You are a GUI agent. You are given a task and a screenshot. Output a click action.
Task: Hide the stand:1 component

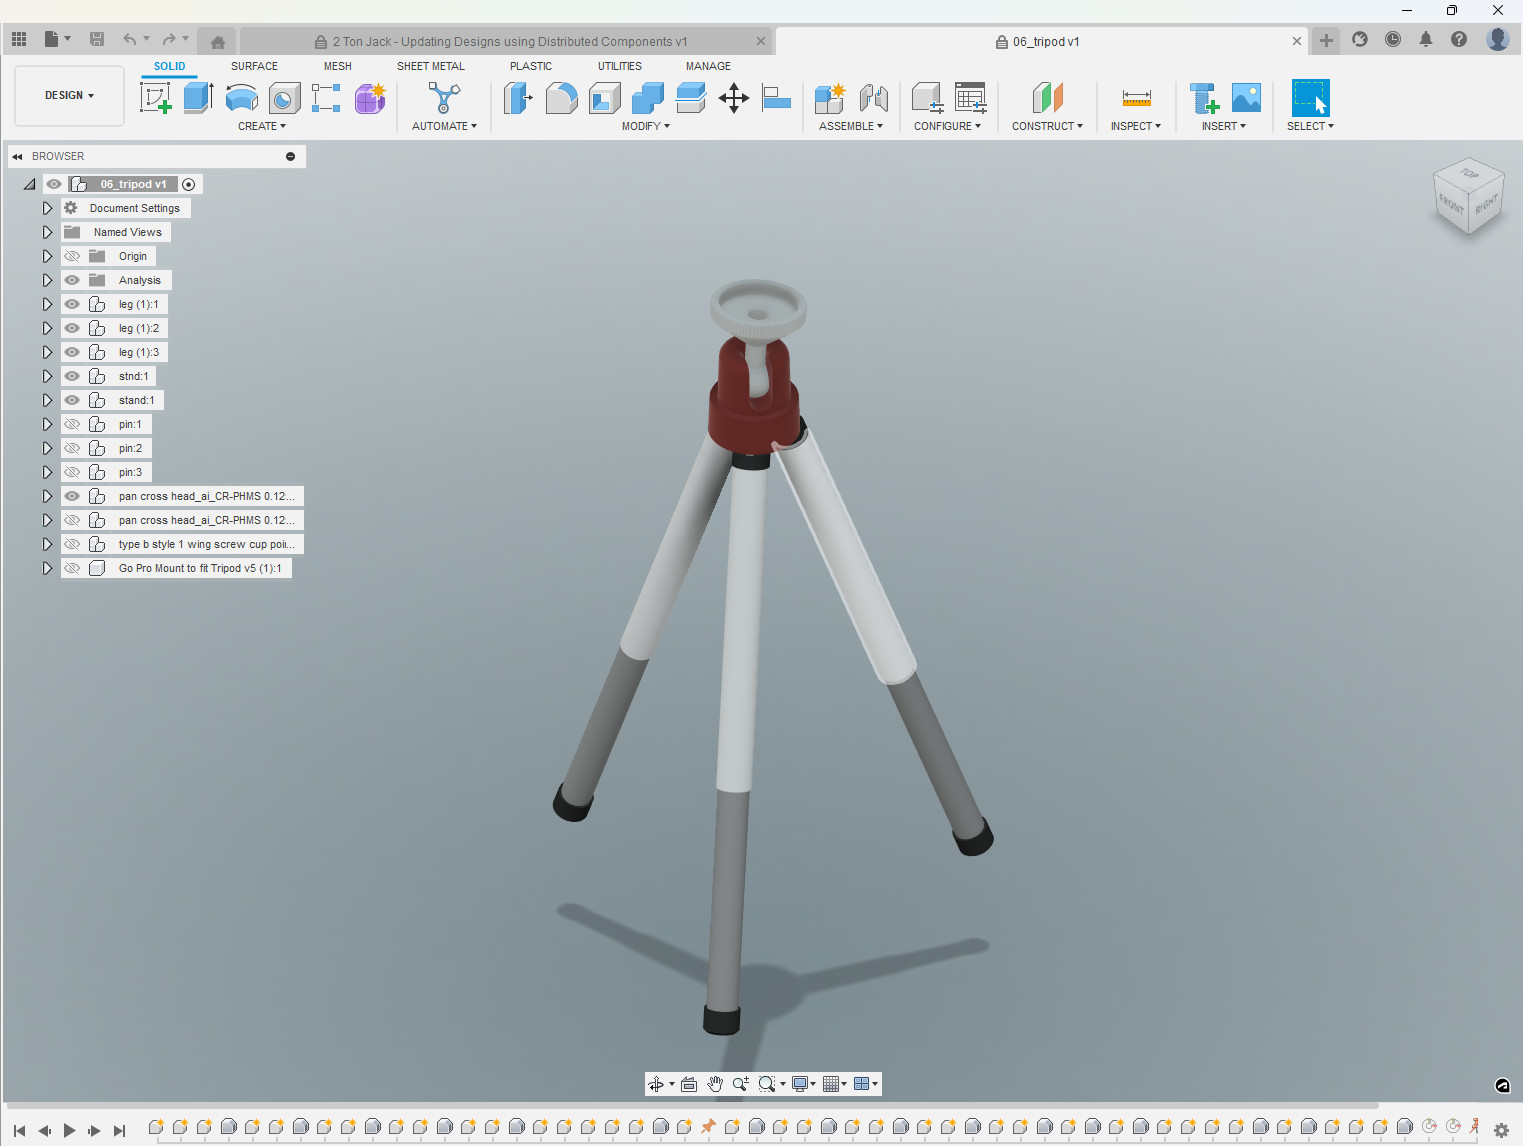pos(72,400)
